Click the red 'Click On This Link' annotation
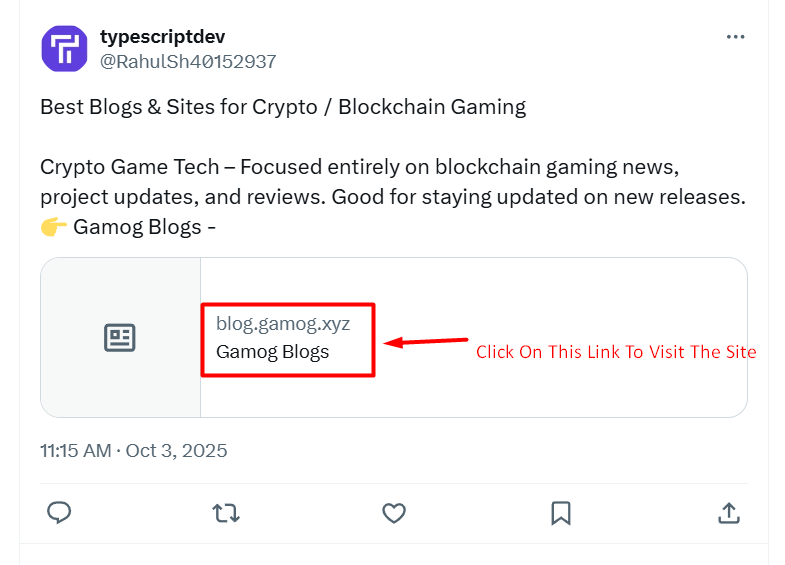The height and width of the screenshot is (565, 785). click(616, 352)
